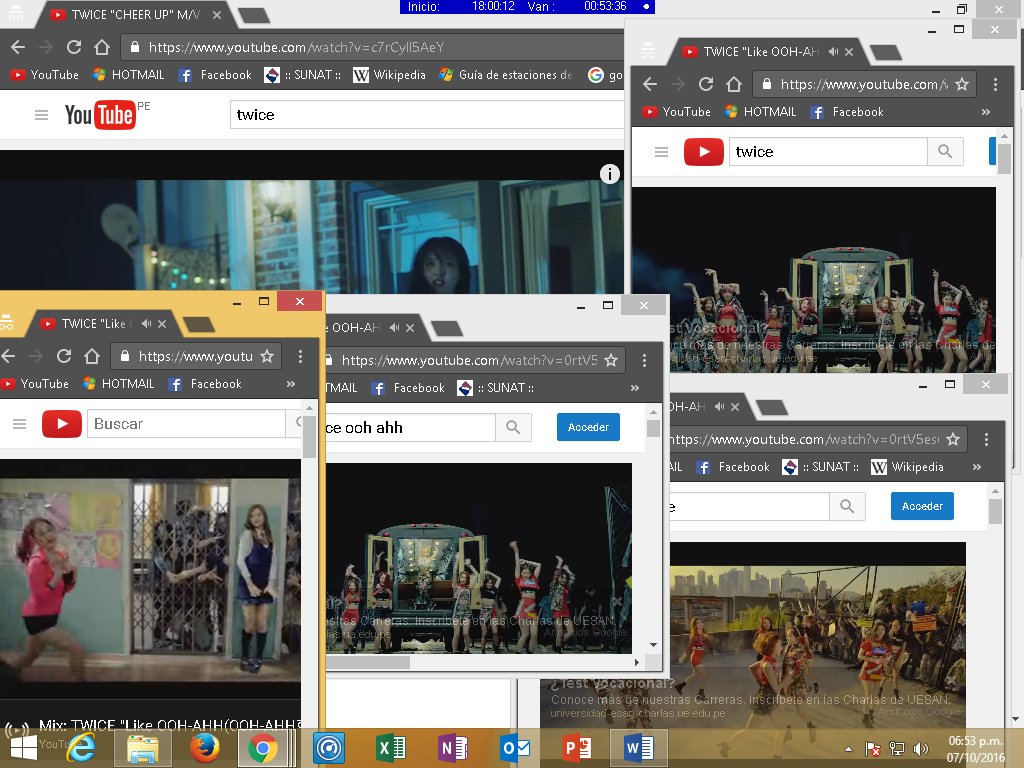Expand bookmarks overflow in bottom-right window
Image resolution: width=1024 pixels, height=768 pixels.
coord(976,466)
